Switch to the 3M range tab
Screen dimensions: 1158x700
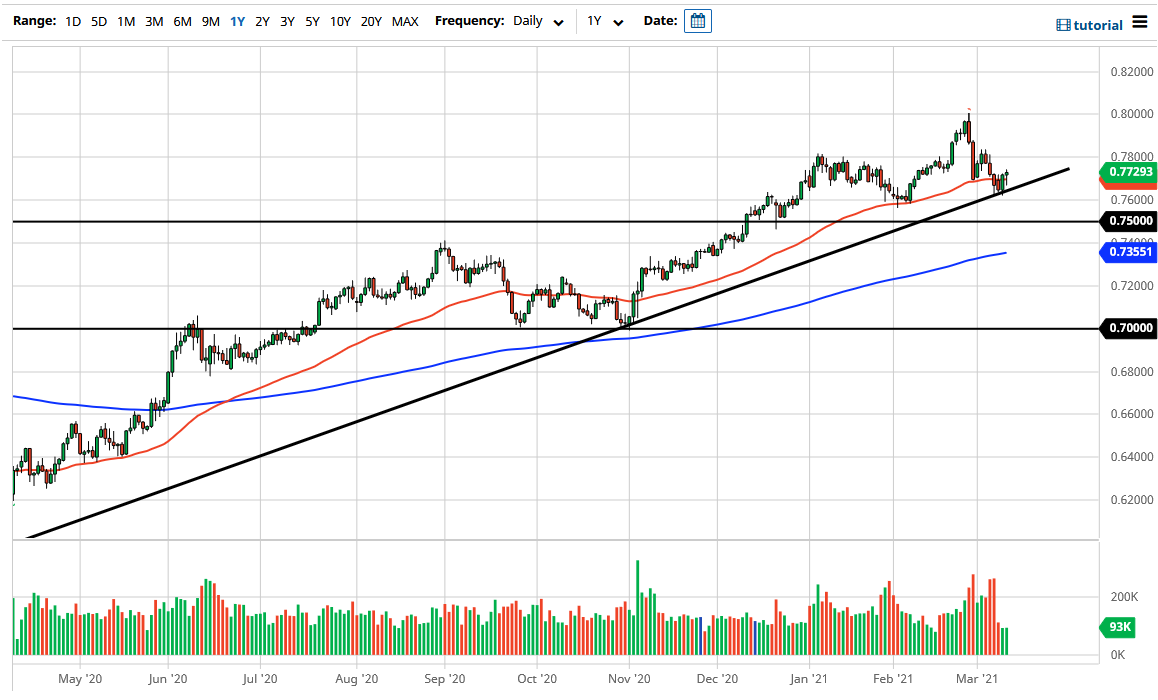coord(153,21)
